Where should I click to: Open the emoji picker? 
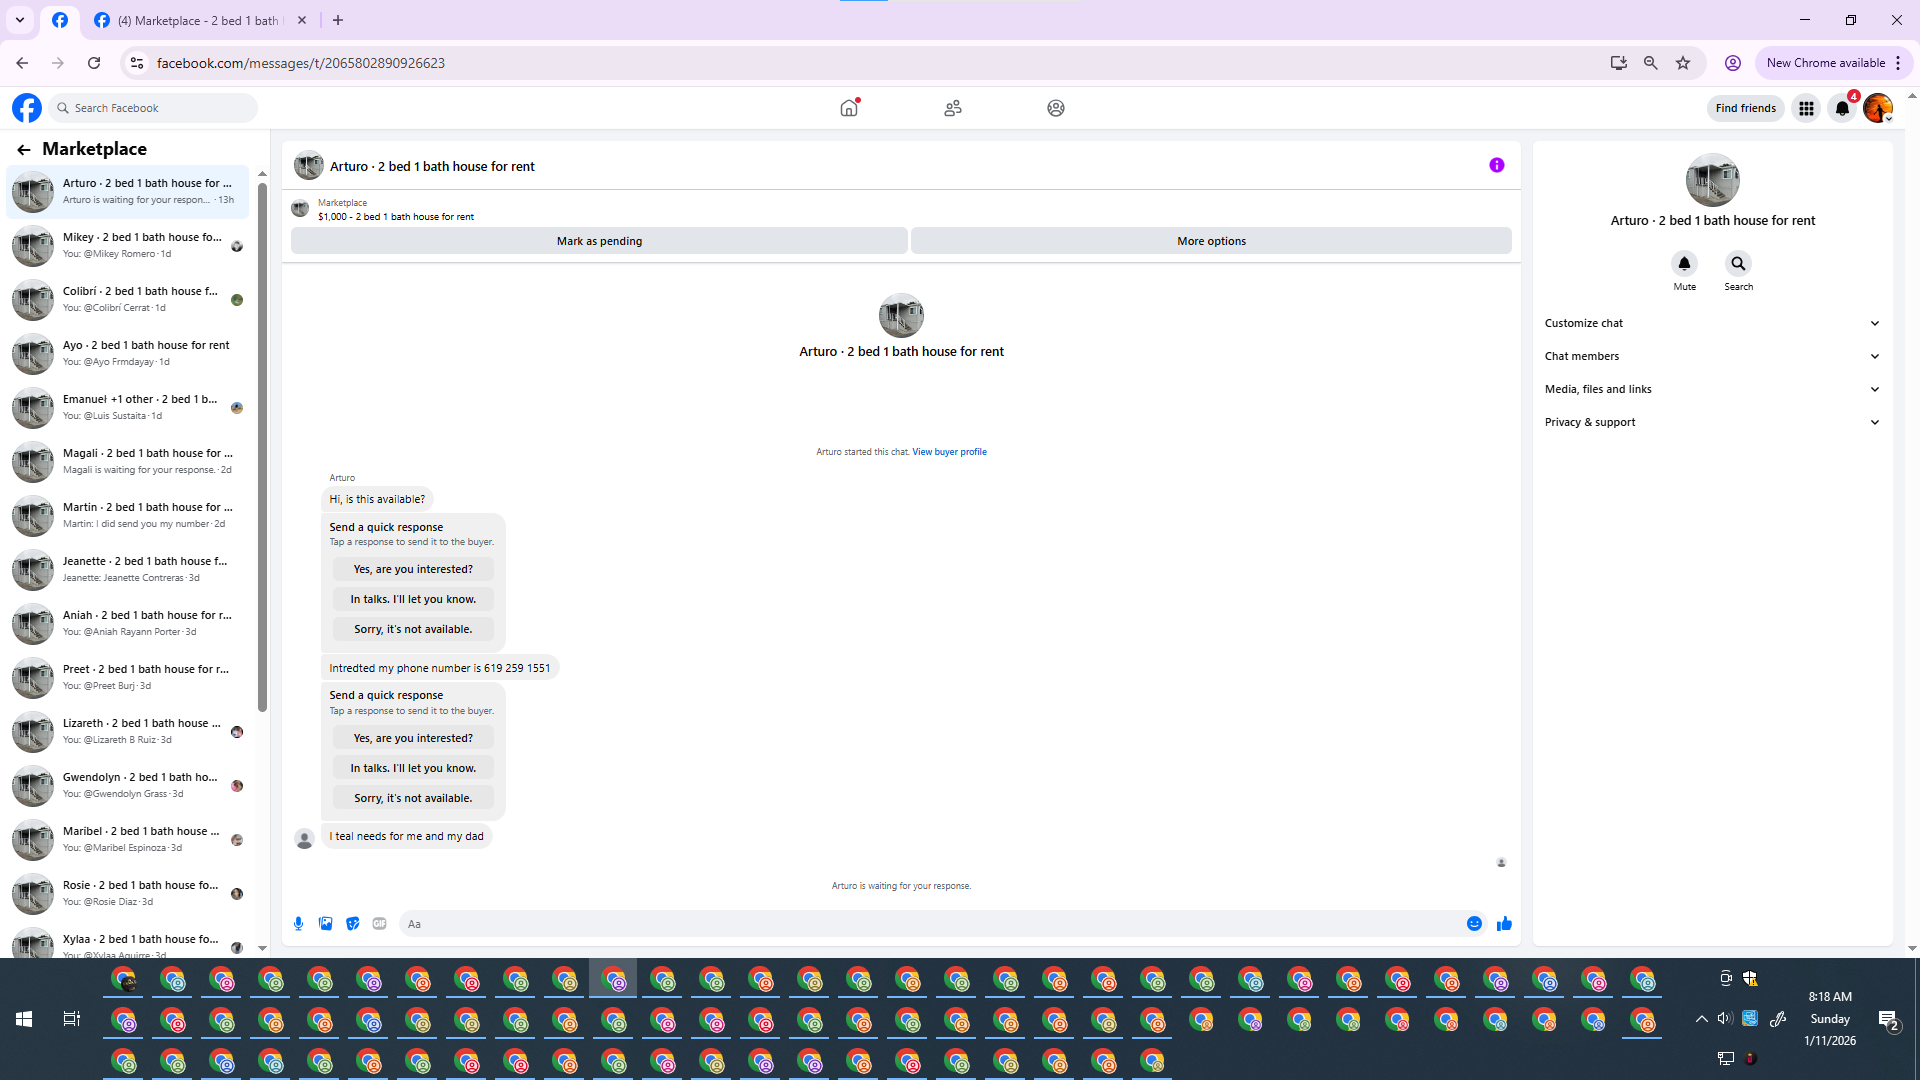(1474, 924)
